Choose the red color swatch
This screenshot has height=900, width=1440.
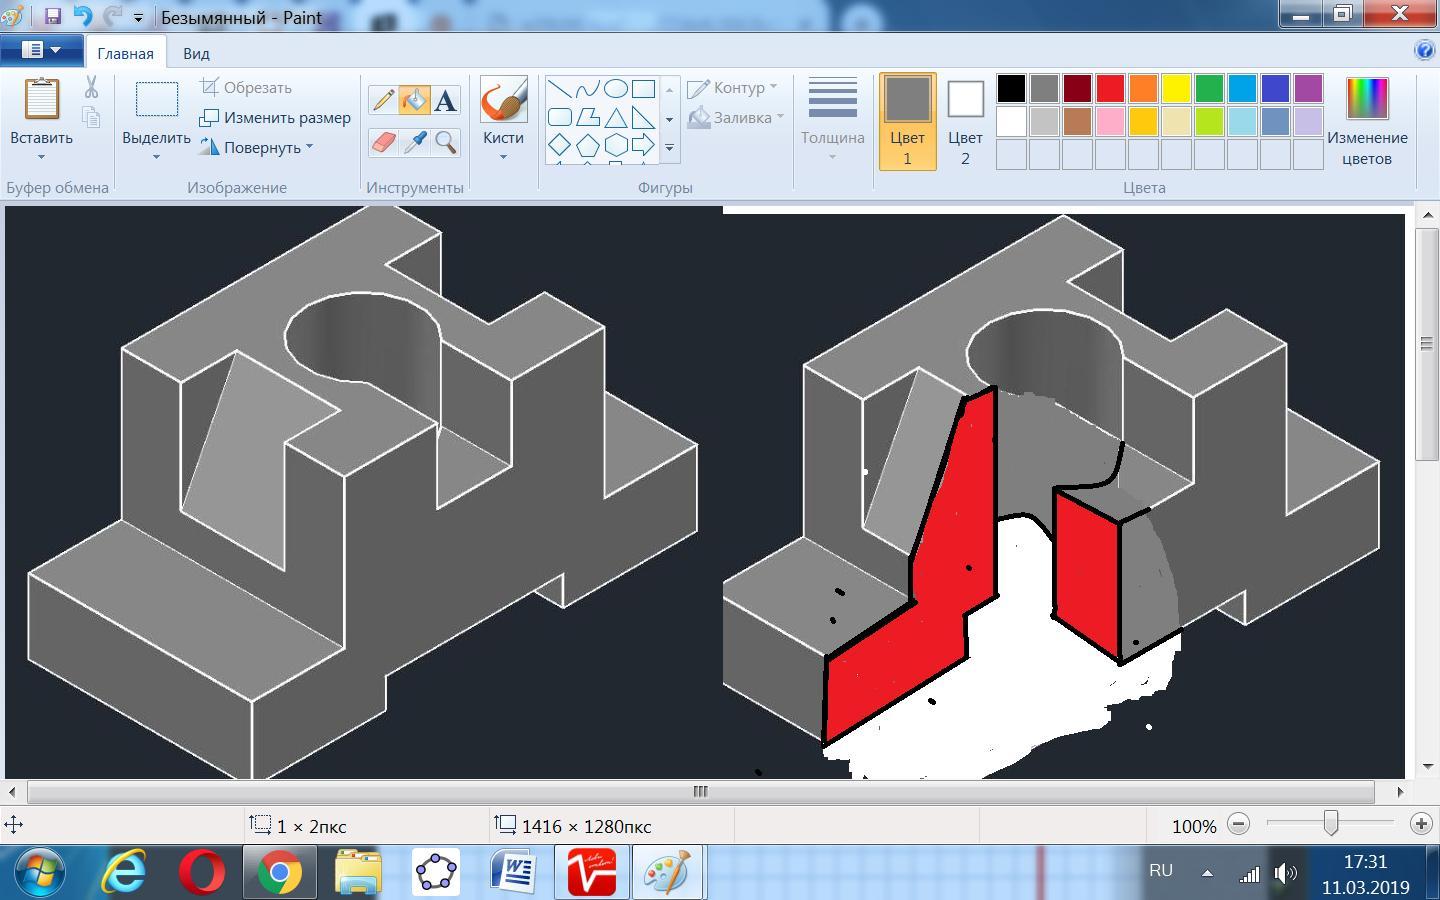point(1110,89)
